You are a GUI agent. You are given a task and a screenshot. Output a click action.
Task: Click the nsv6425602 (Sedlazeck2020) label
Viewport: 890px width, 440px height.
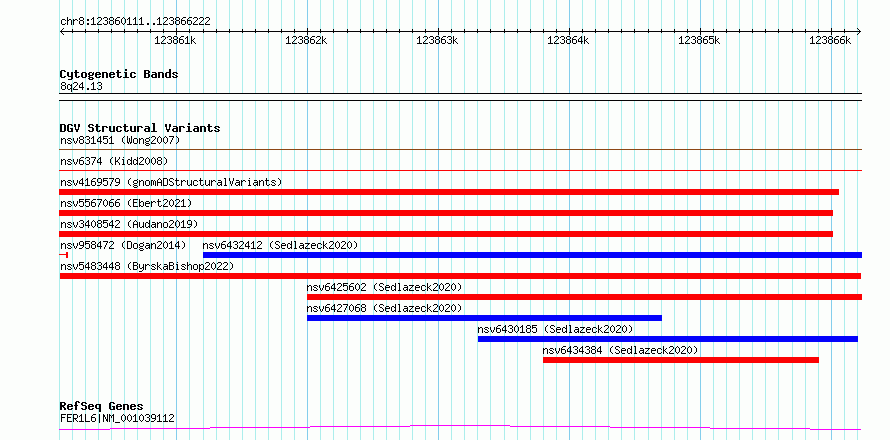coord(384,287)
